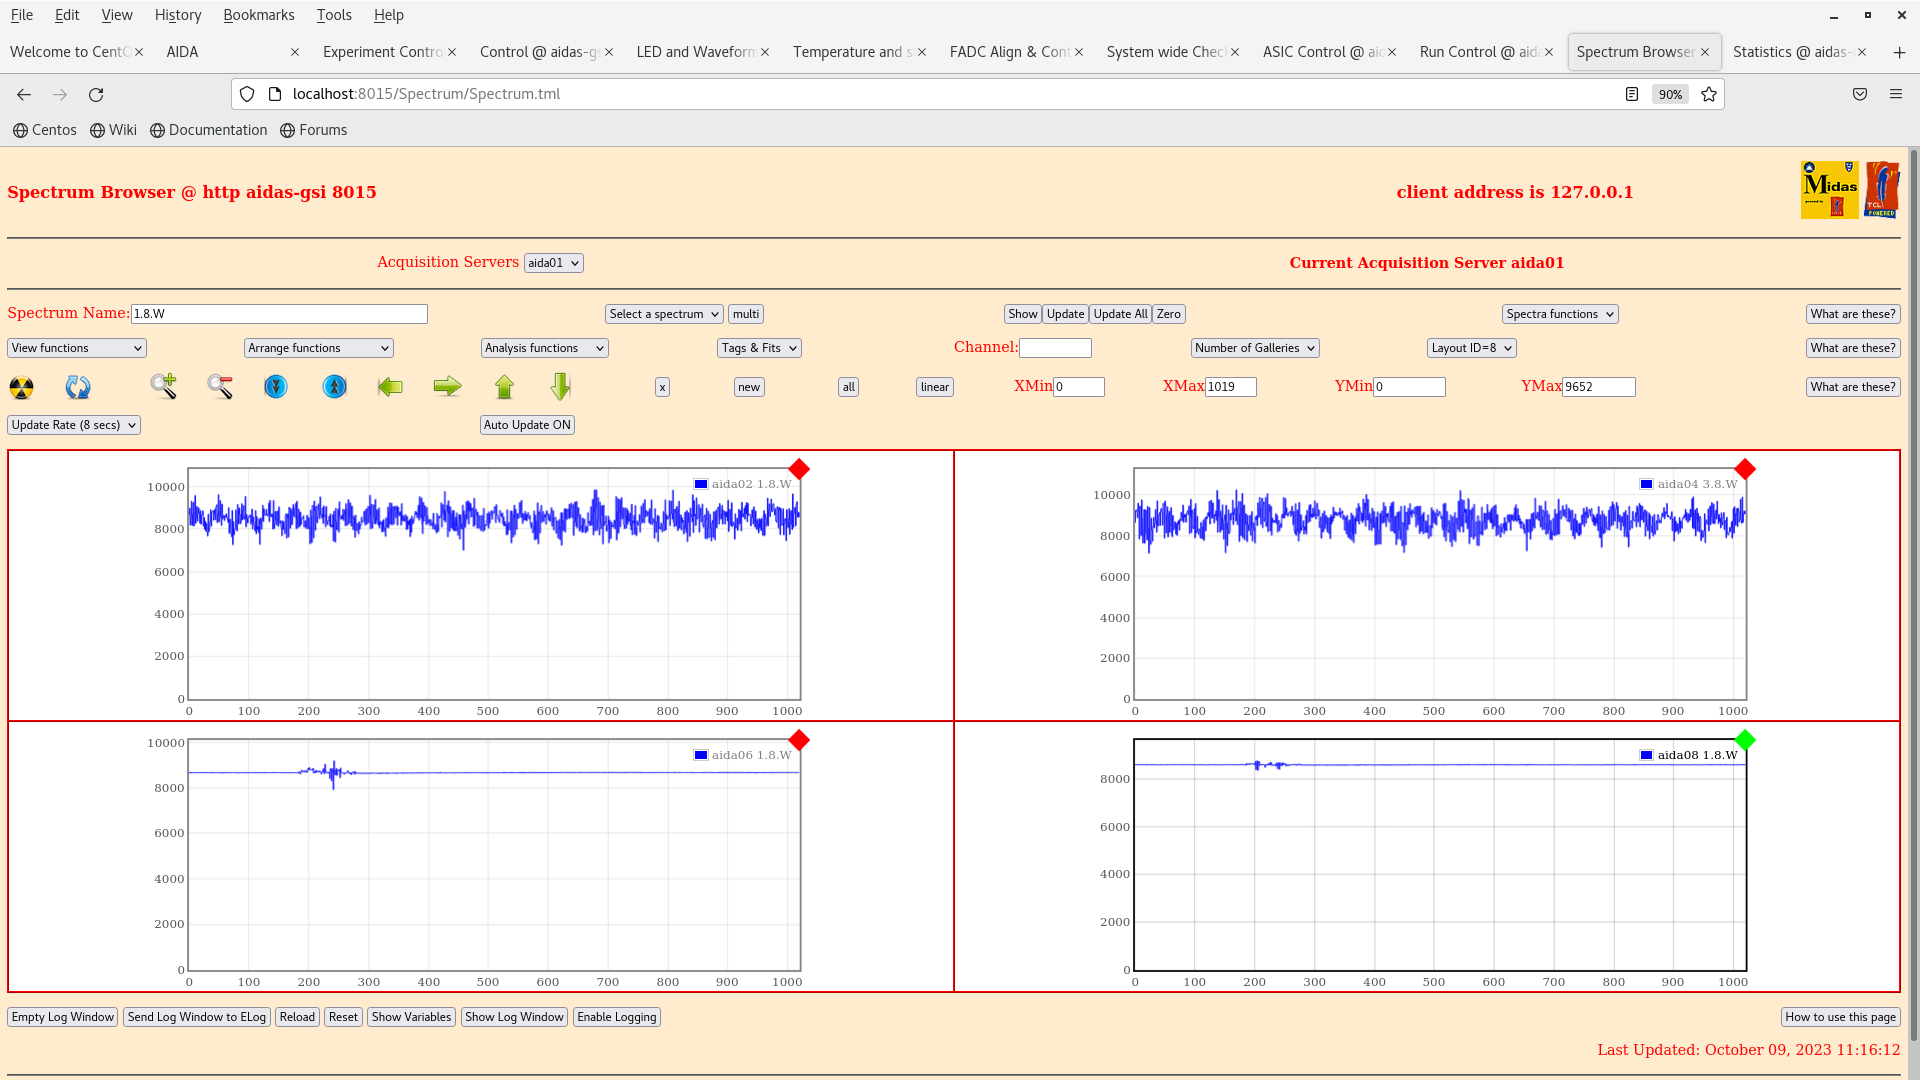Click the blue double up-arrow icon
Screen dimensions: 1920x1080
point(334,386)
